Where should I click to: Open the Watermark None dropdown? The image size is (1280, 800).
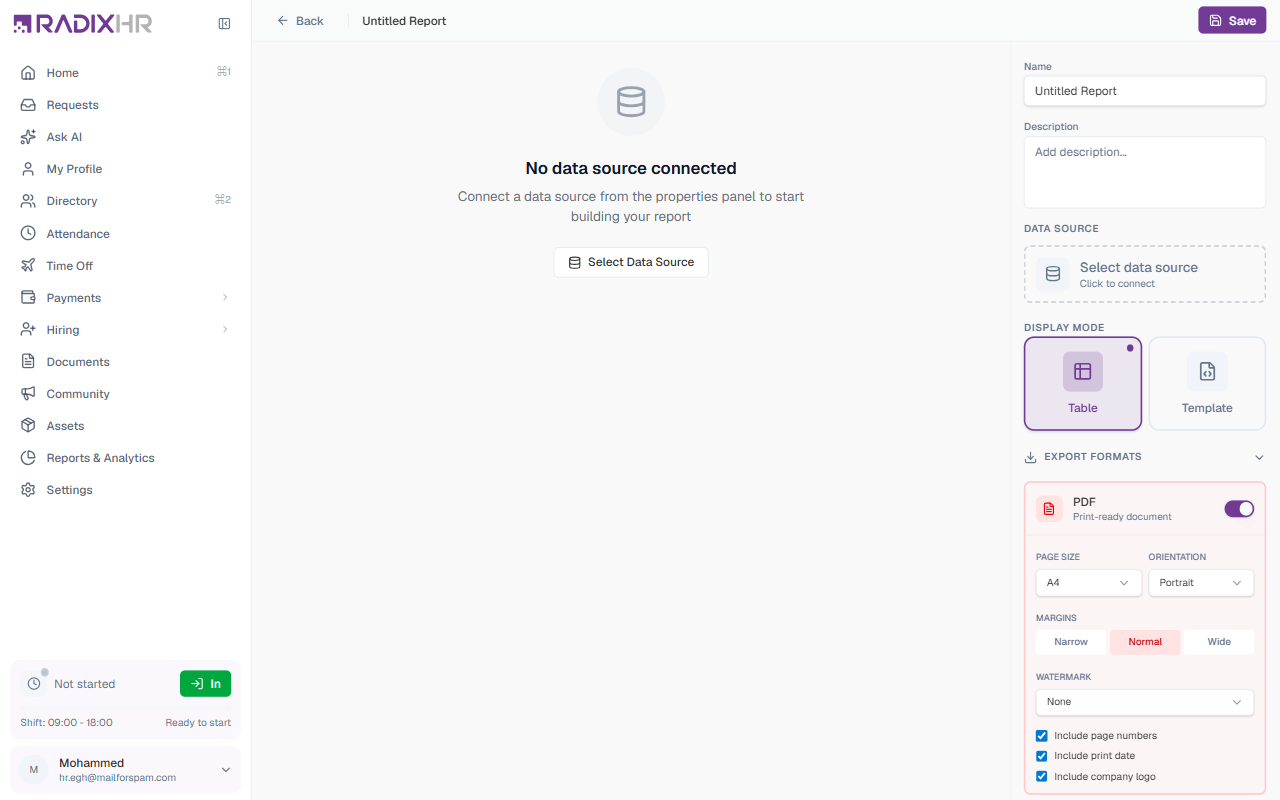tap(1145, 702)
